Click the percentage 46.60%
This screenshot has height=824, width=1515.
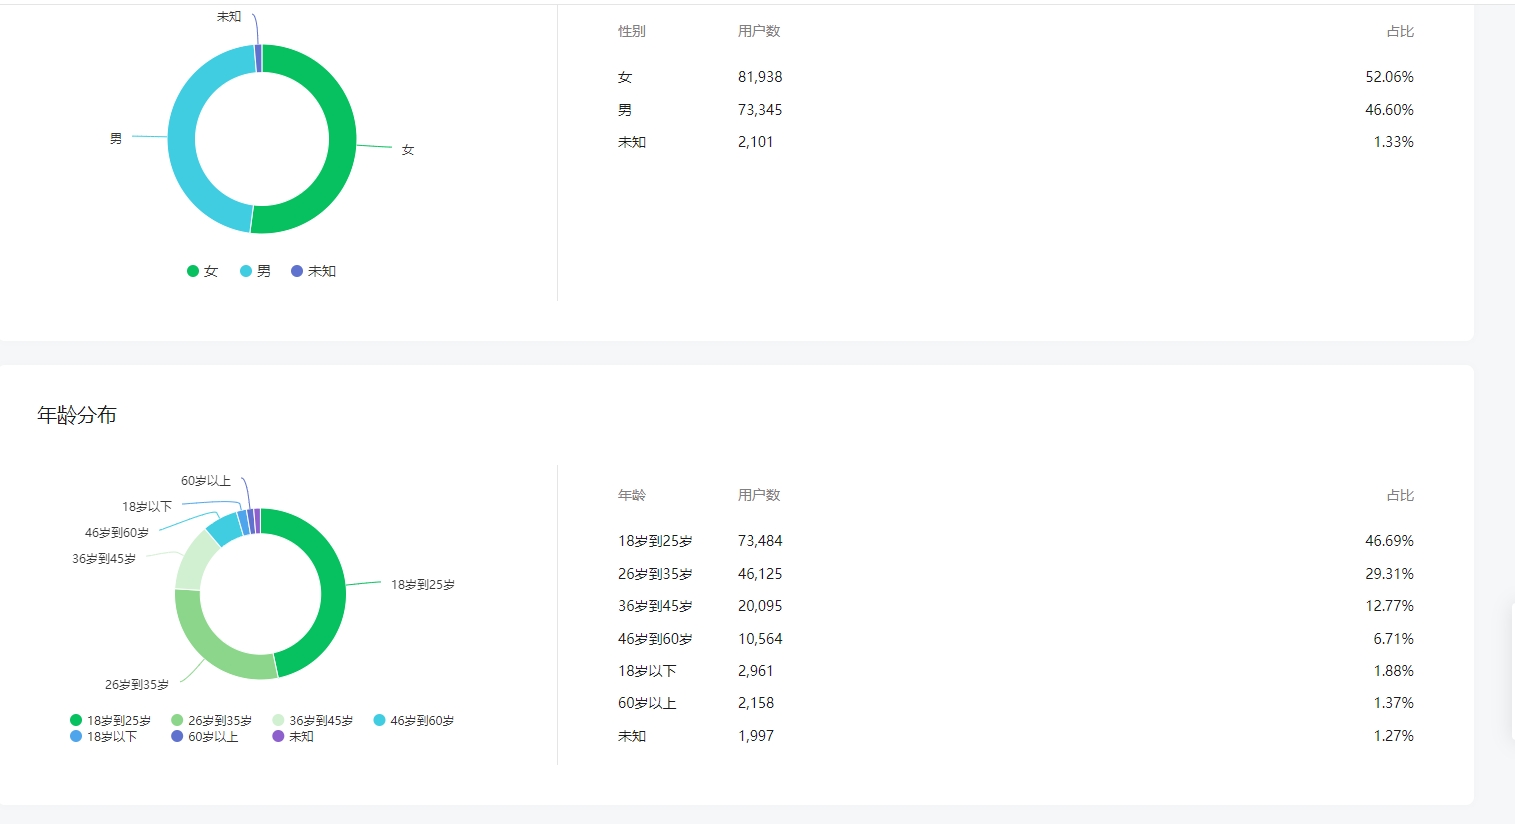point(1390,110)
